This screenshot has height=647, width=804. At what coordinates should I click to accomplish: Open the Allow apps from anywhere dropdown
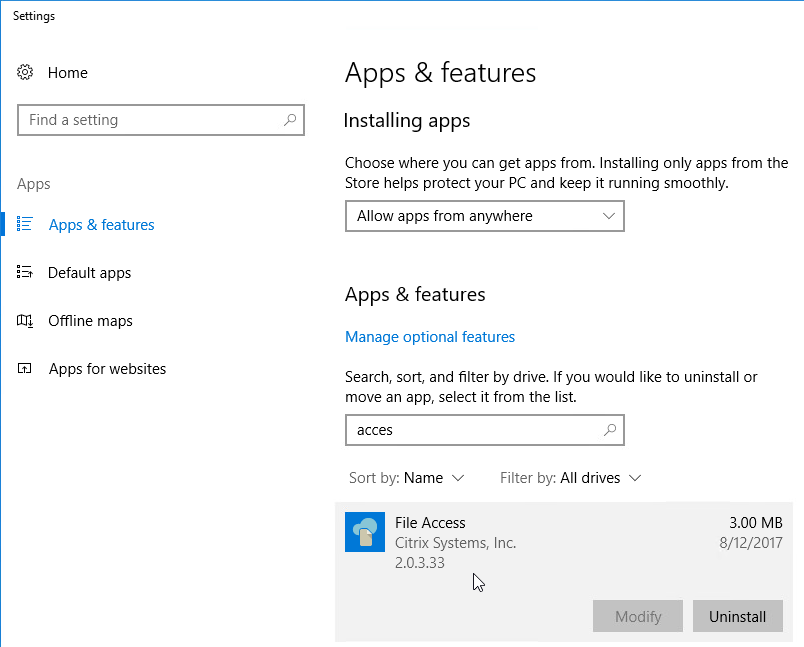click(484, 216)
